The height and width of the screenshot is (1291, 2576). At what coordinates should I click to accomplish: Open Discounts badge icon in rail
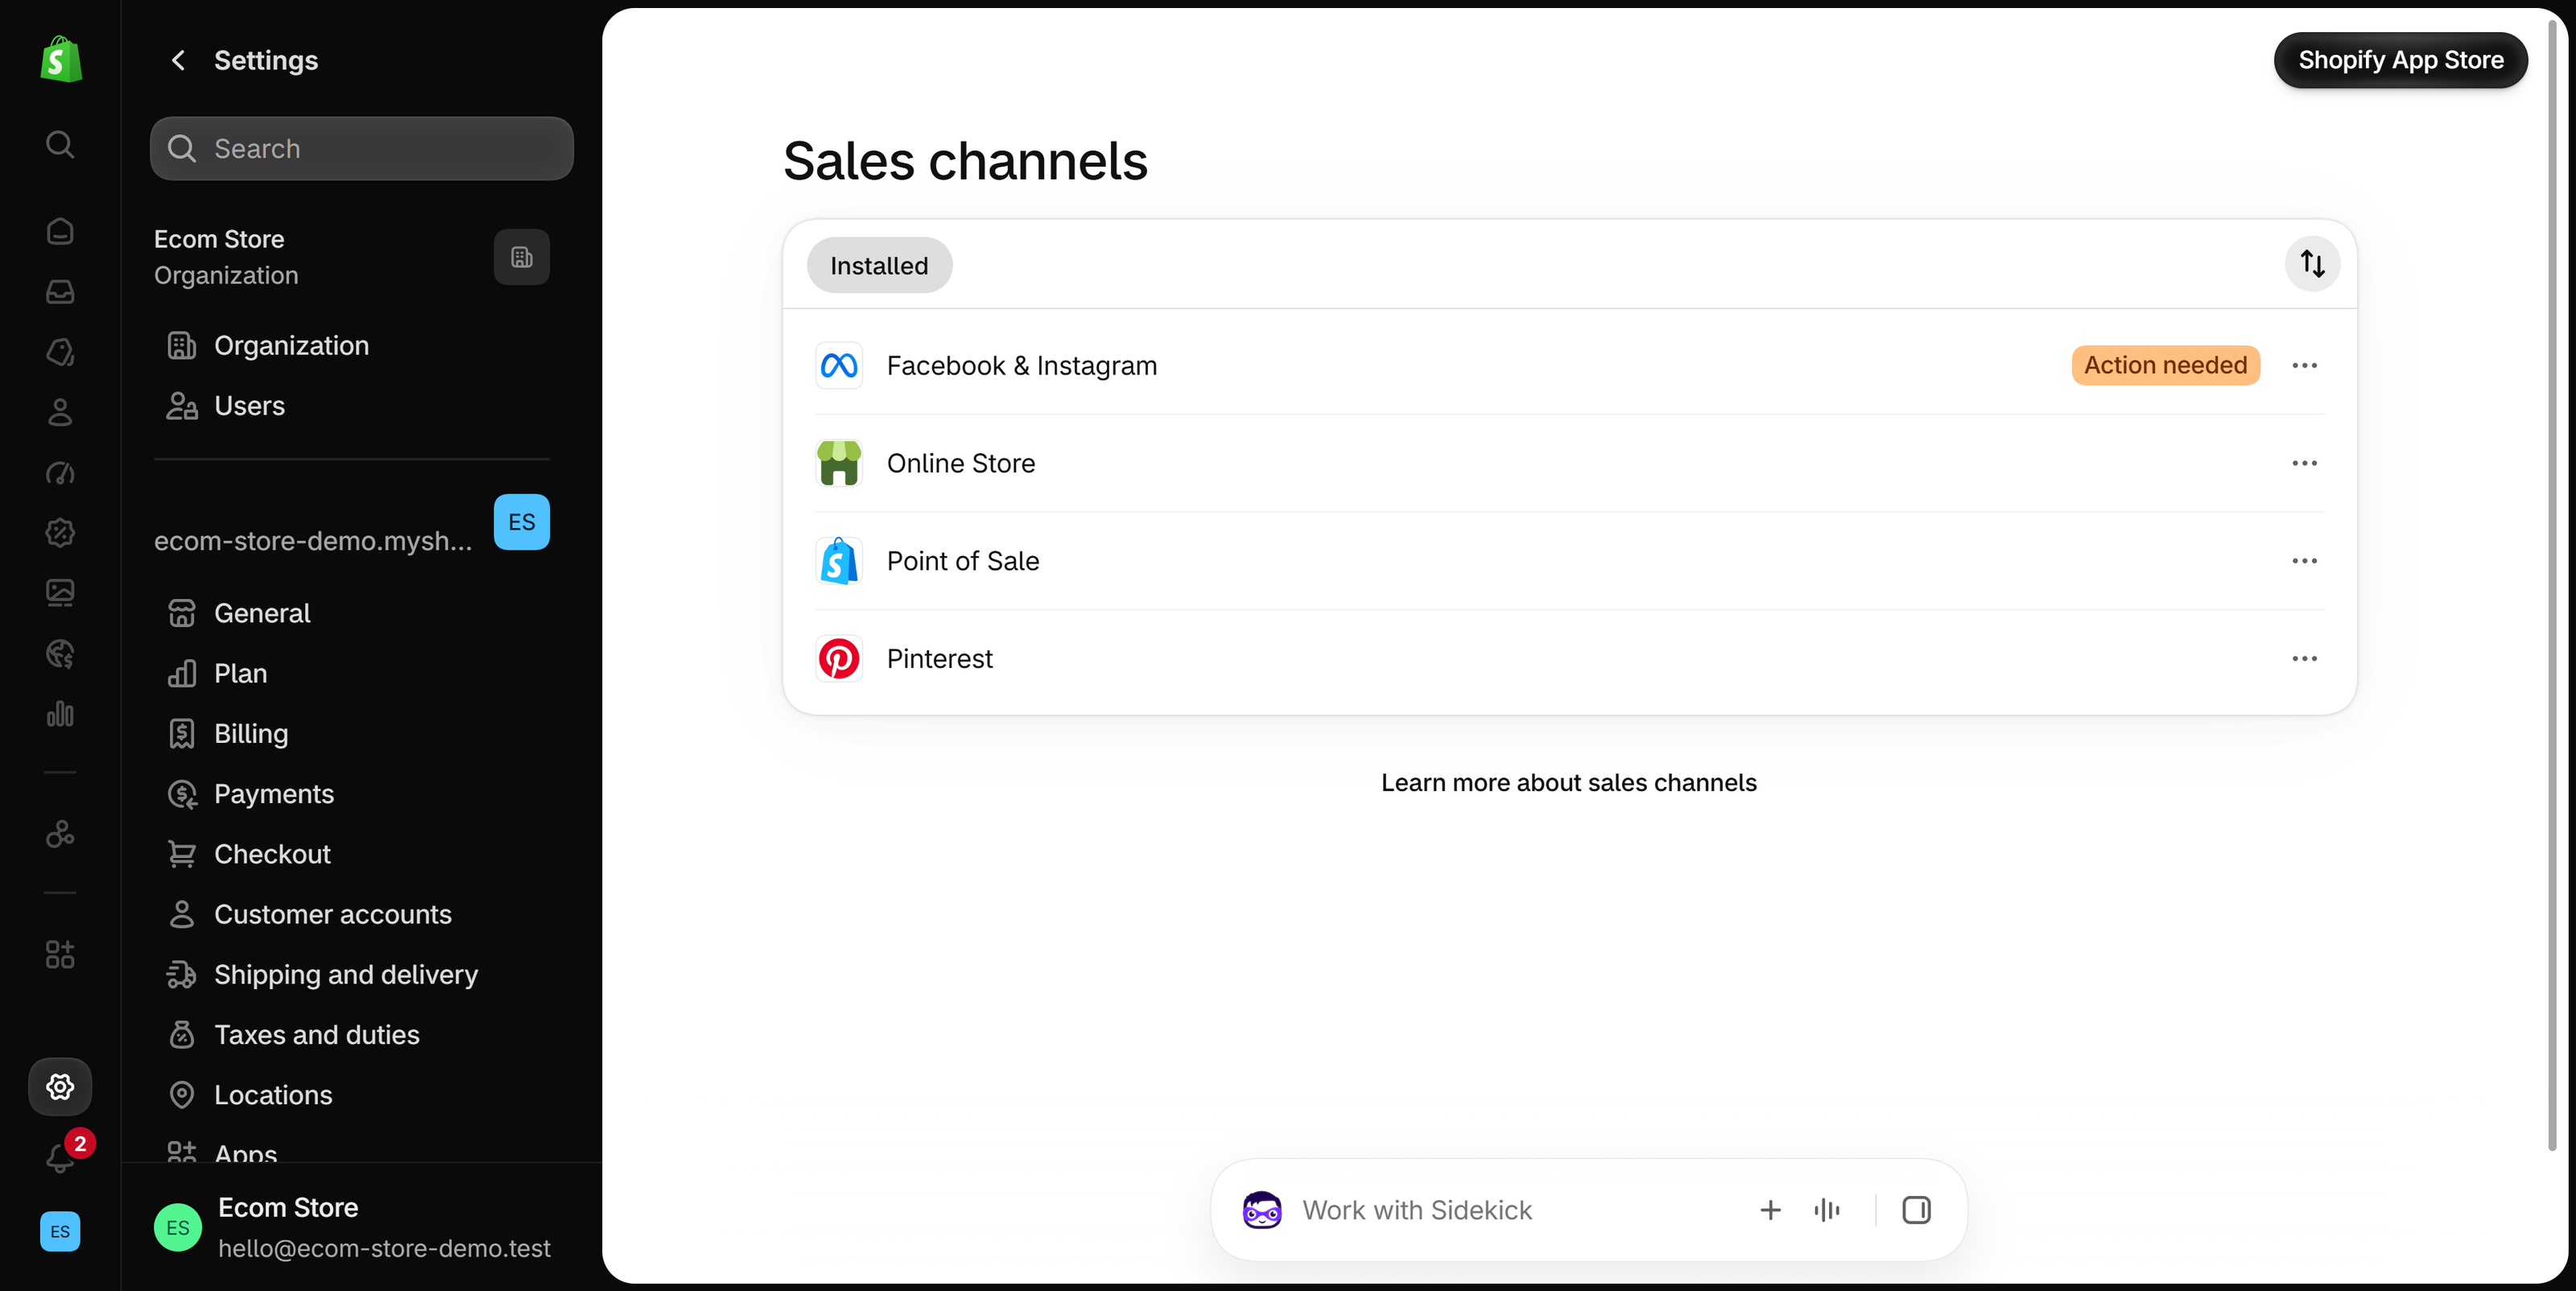tap(60, 533)
